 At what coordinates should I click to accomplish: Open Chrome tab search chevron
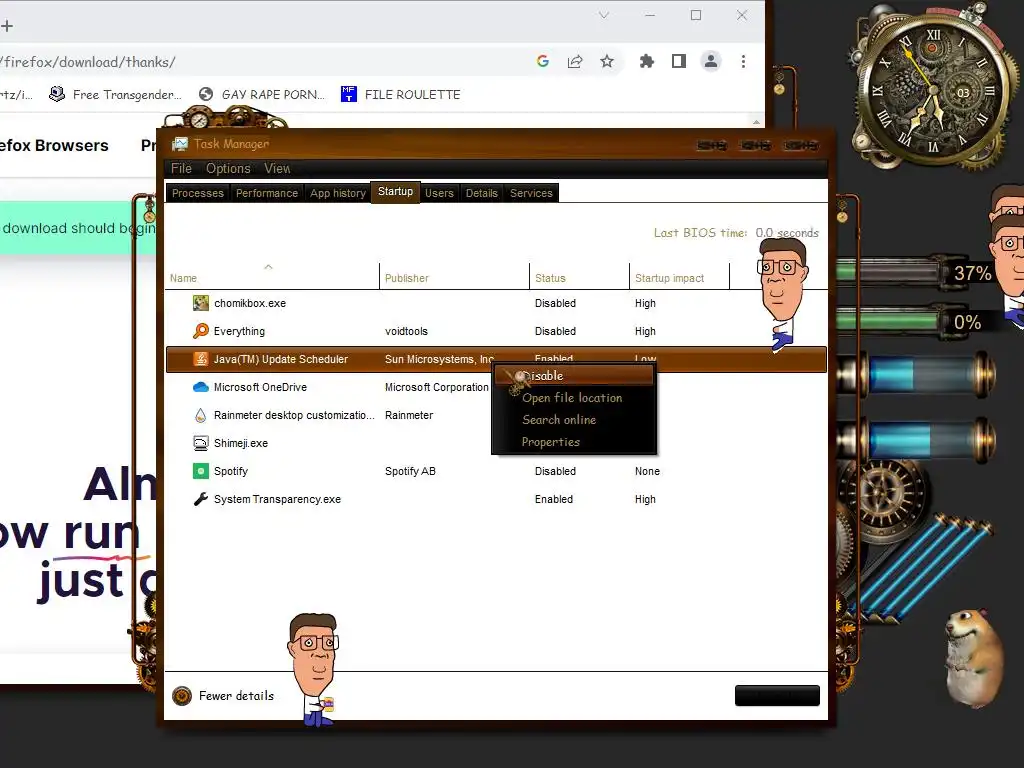click(604, 15)
